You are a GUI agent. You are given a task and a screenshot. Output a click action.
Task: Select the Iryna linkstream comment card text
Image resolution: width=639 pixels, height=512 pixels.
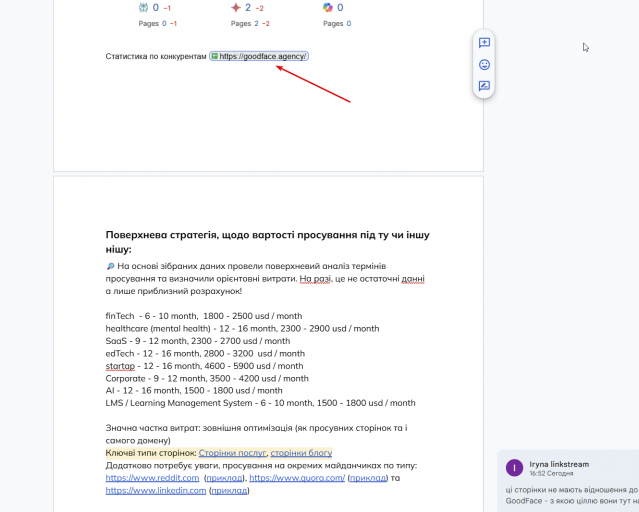[x=572, y=495]
